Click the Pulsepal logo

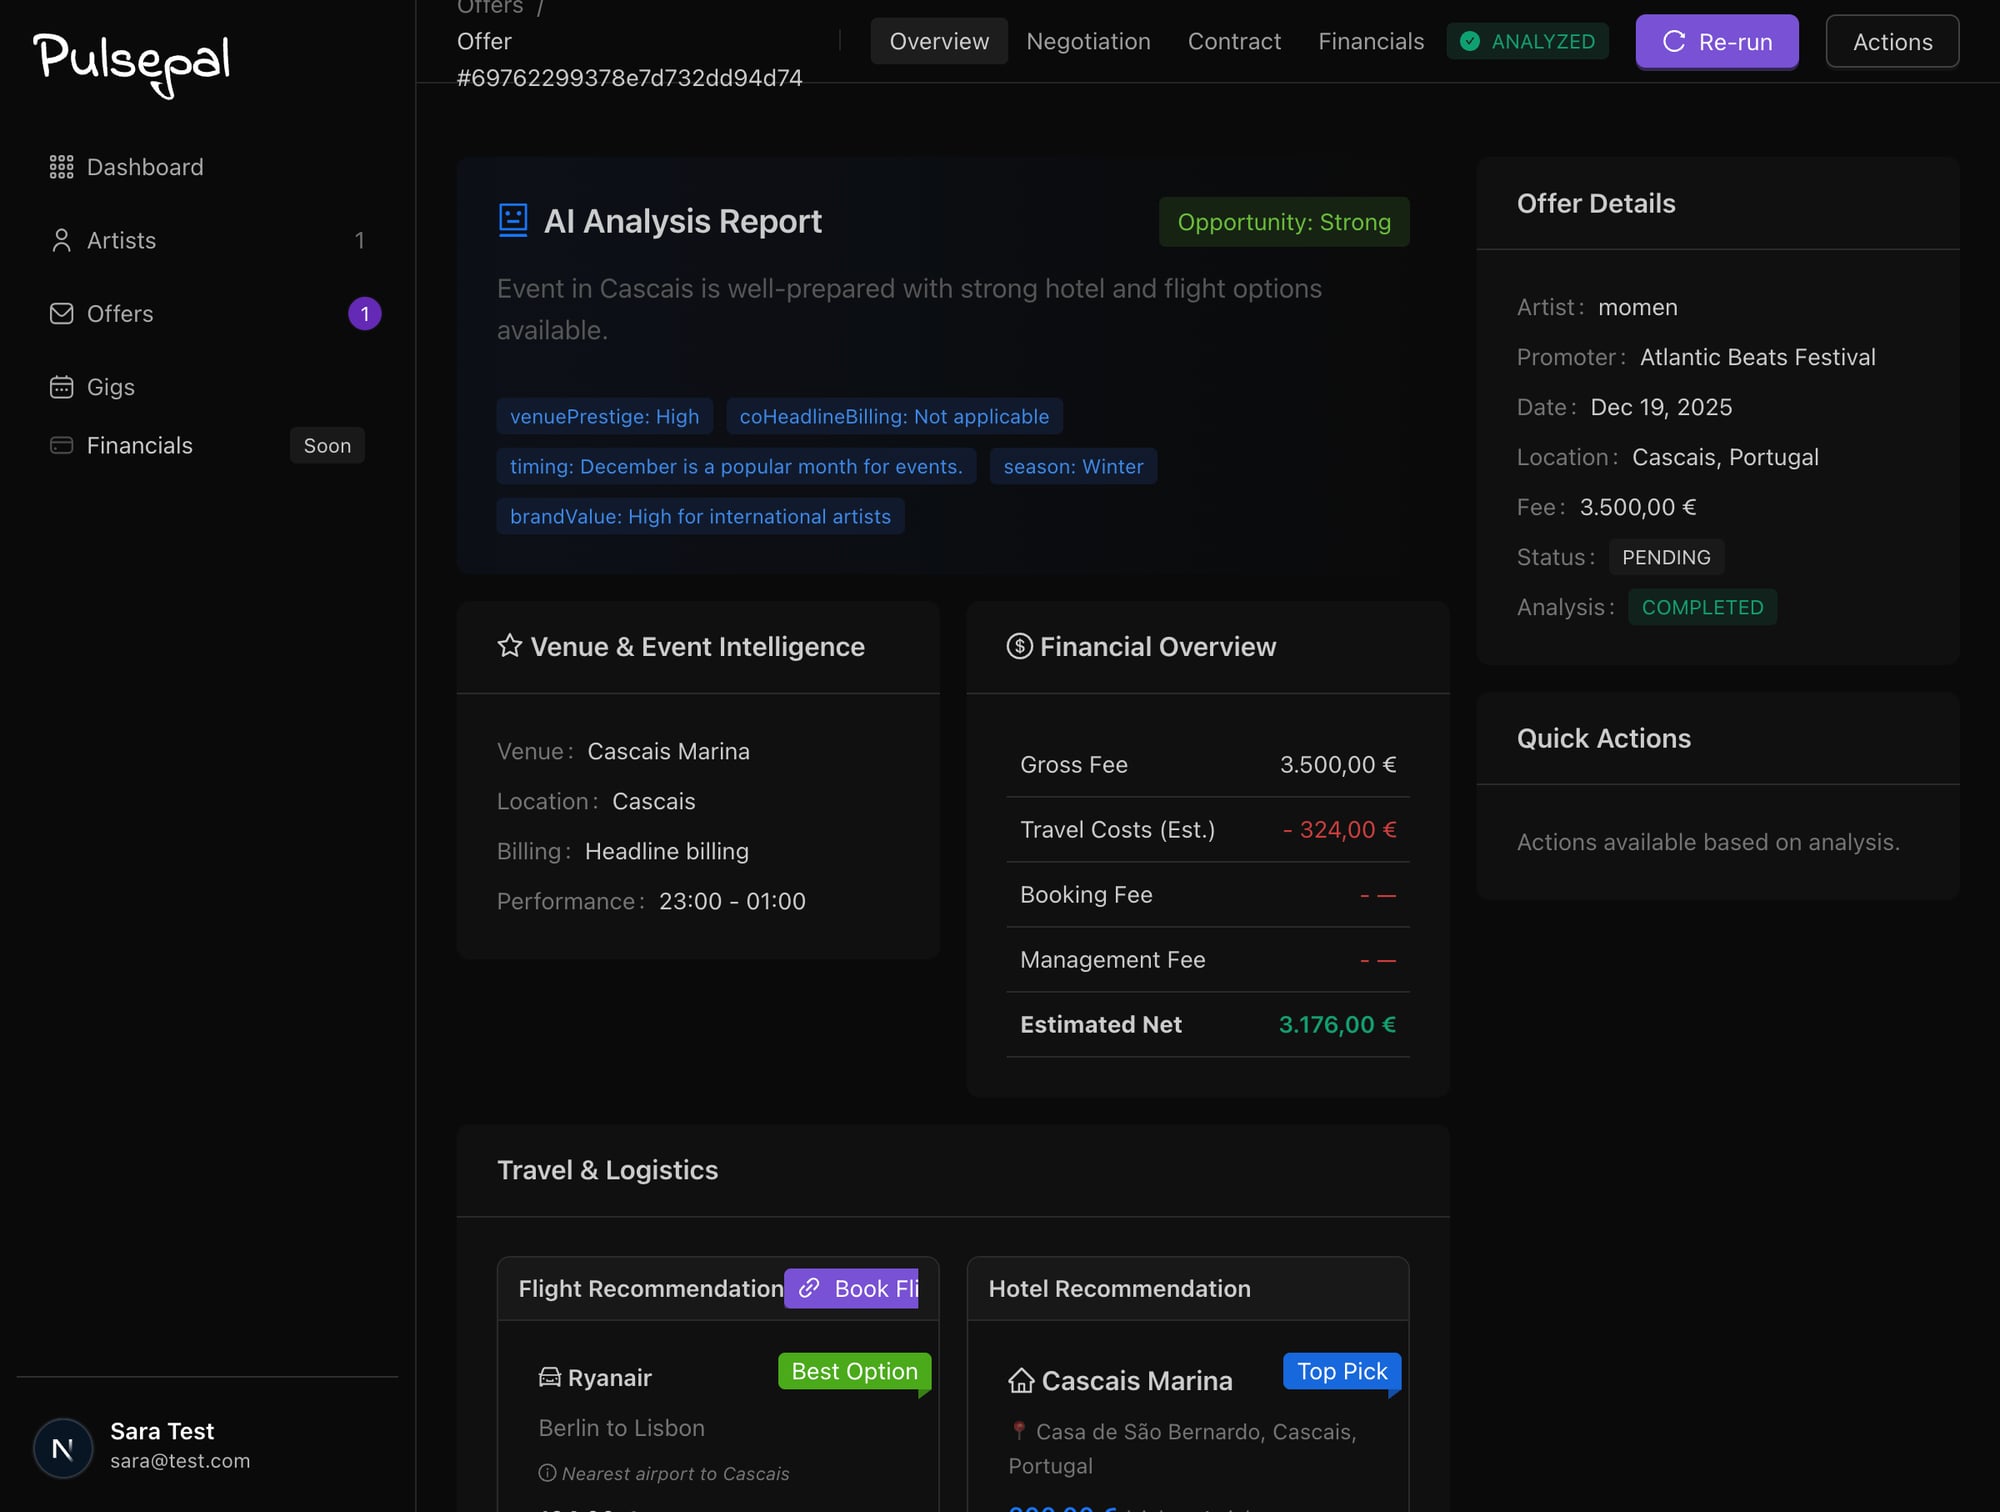[130, 65]
